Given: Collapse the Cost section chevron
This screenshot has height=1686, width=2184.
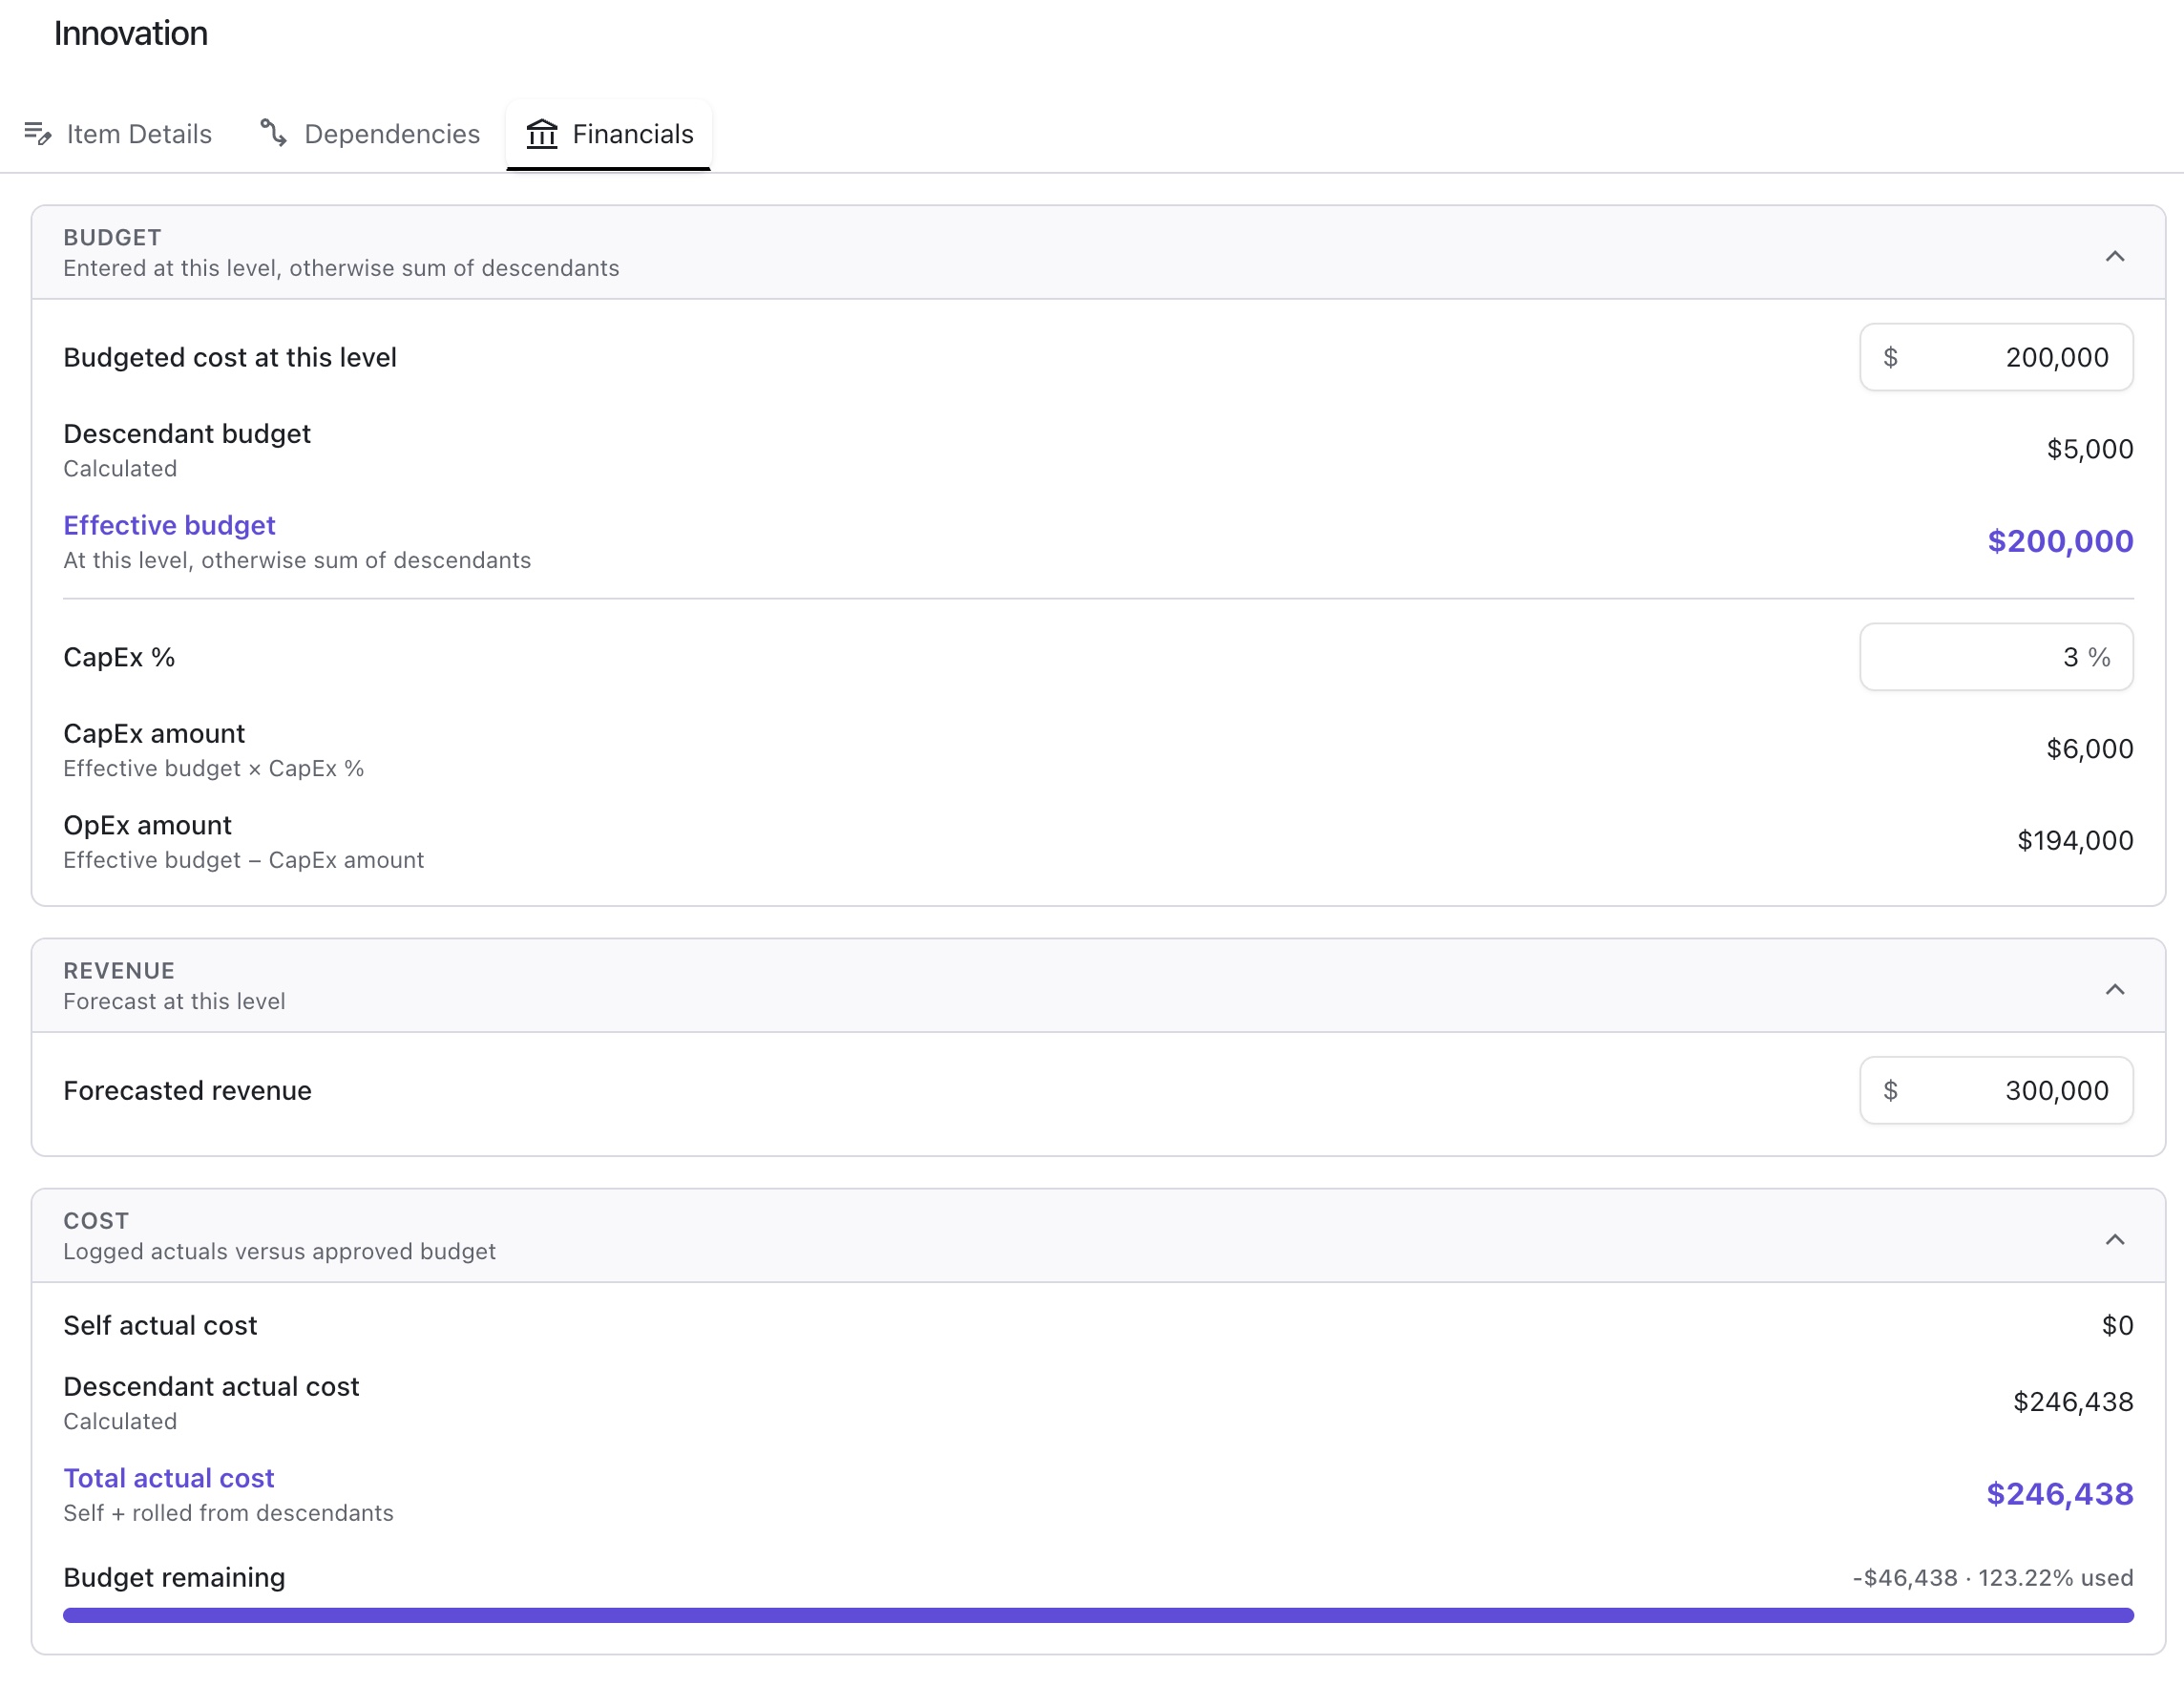Looking at the screenshot, I should click(x=2114, y=1239).
